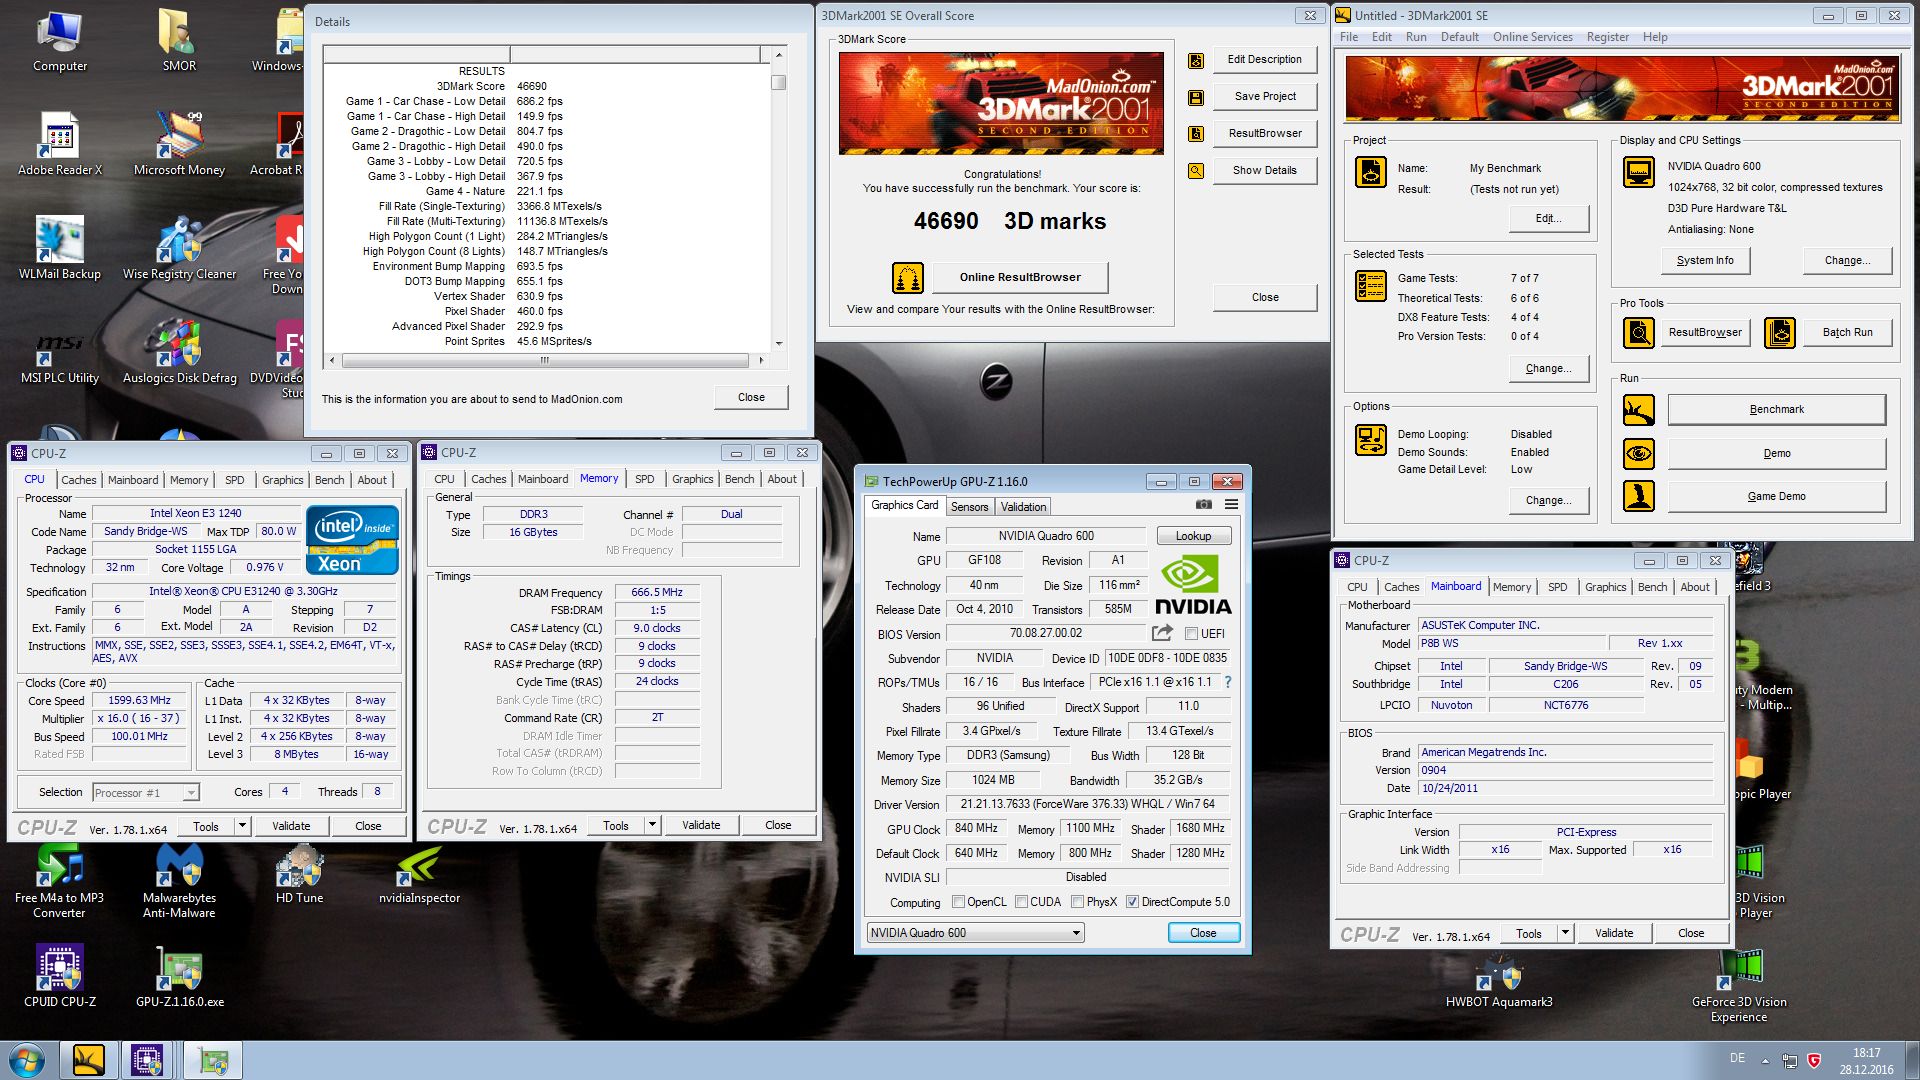Open the NVIDIA Quadro 600 GPU dropdown
1920x1080 pixels.
[x=975, y=933]
